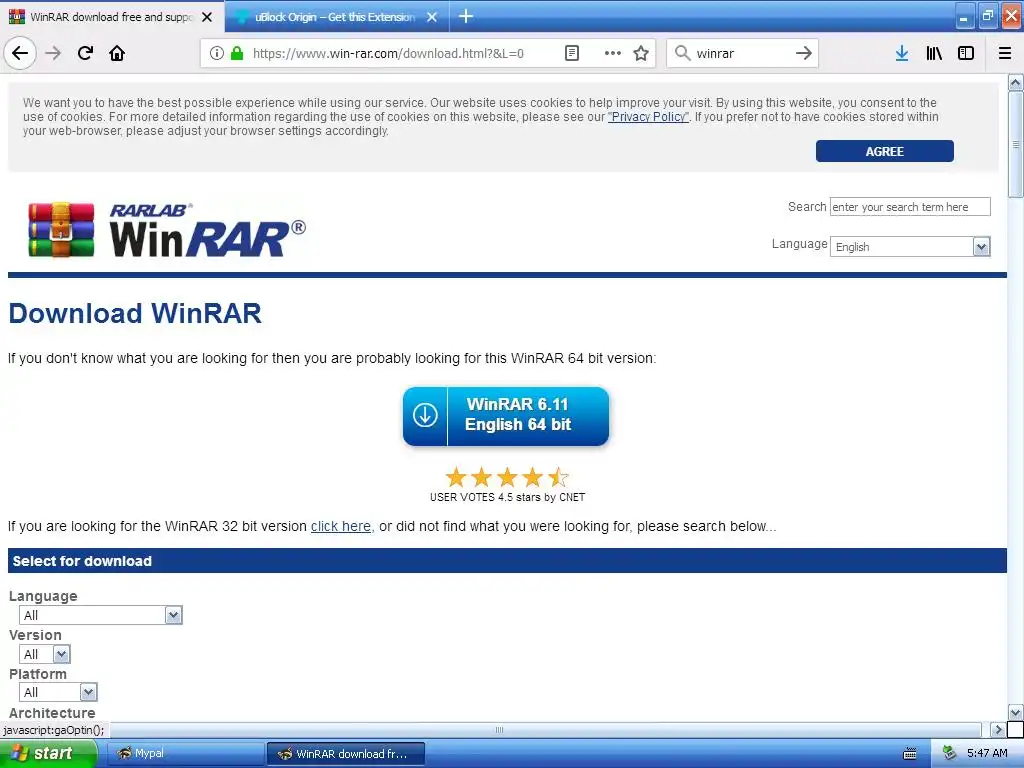Open the browser home page

pos(117,53)
